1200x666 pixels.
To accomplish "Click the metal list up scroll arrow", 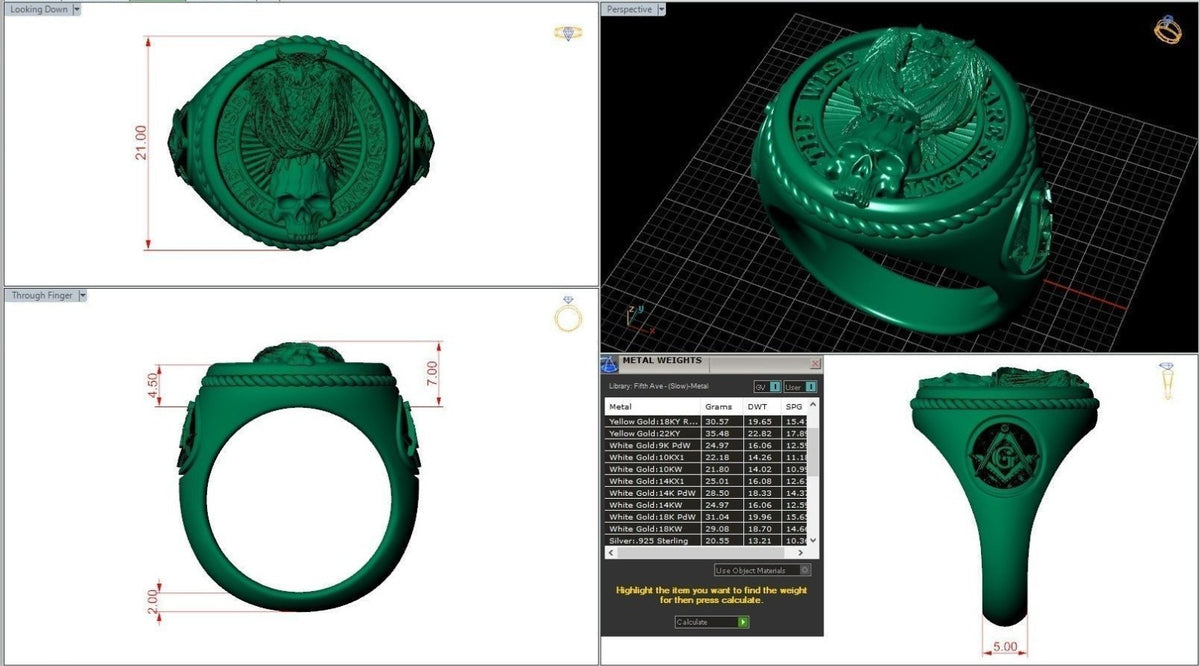I will click(812, 405).
